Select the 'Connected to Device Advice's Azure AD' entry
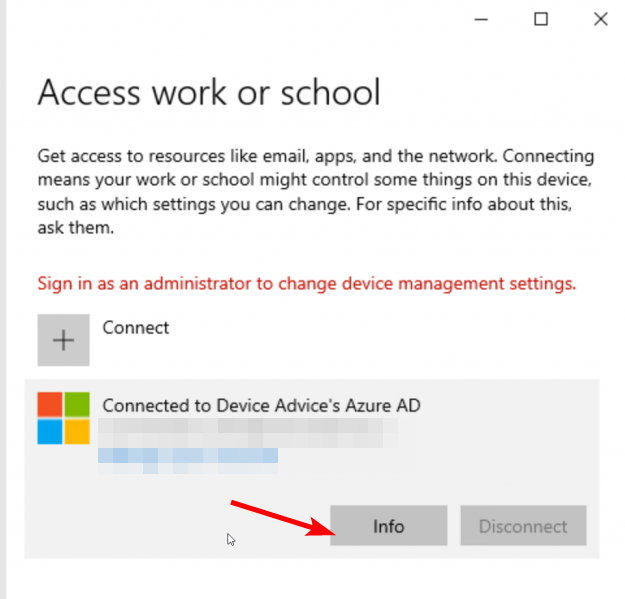Image resolution: width=625 pixels, height=599 pixels. 262,405
